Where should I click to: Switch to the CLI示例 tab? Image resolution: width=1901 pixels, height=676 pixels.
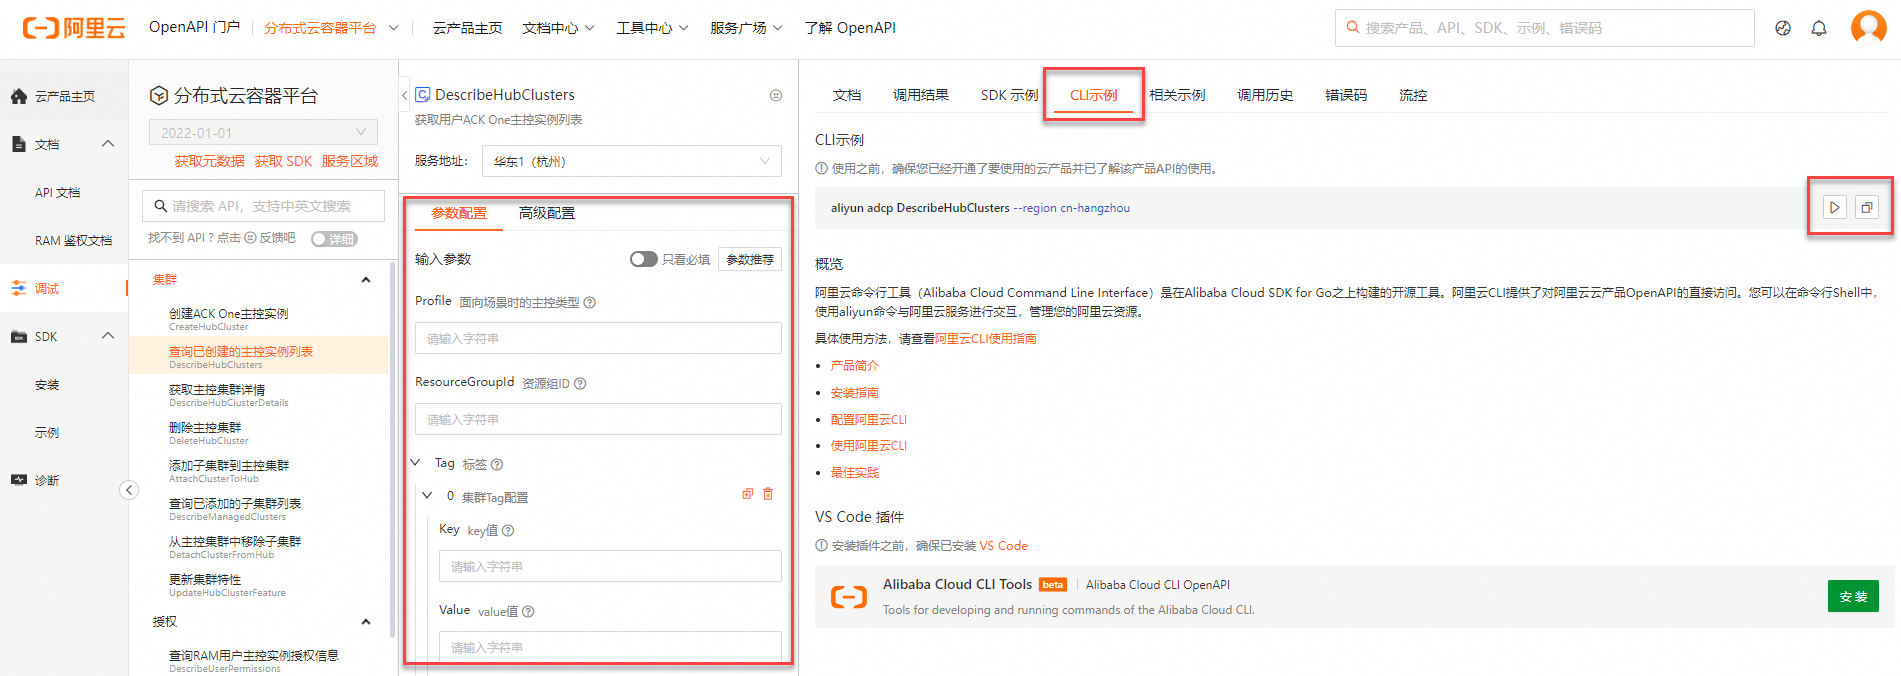[1094, 95]
